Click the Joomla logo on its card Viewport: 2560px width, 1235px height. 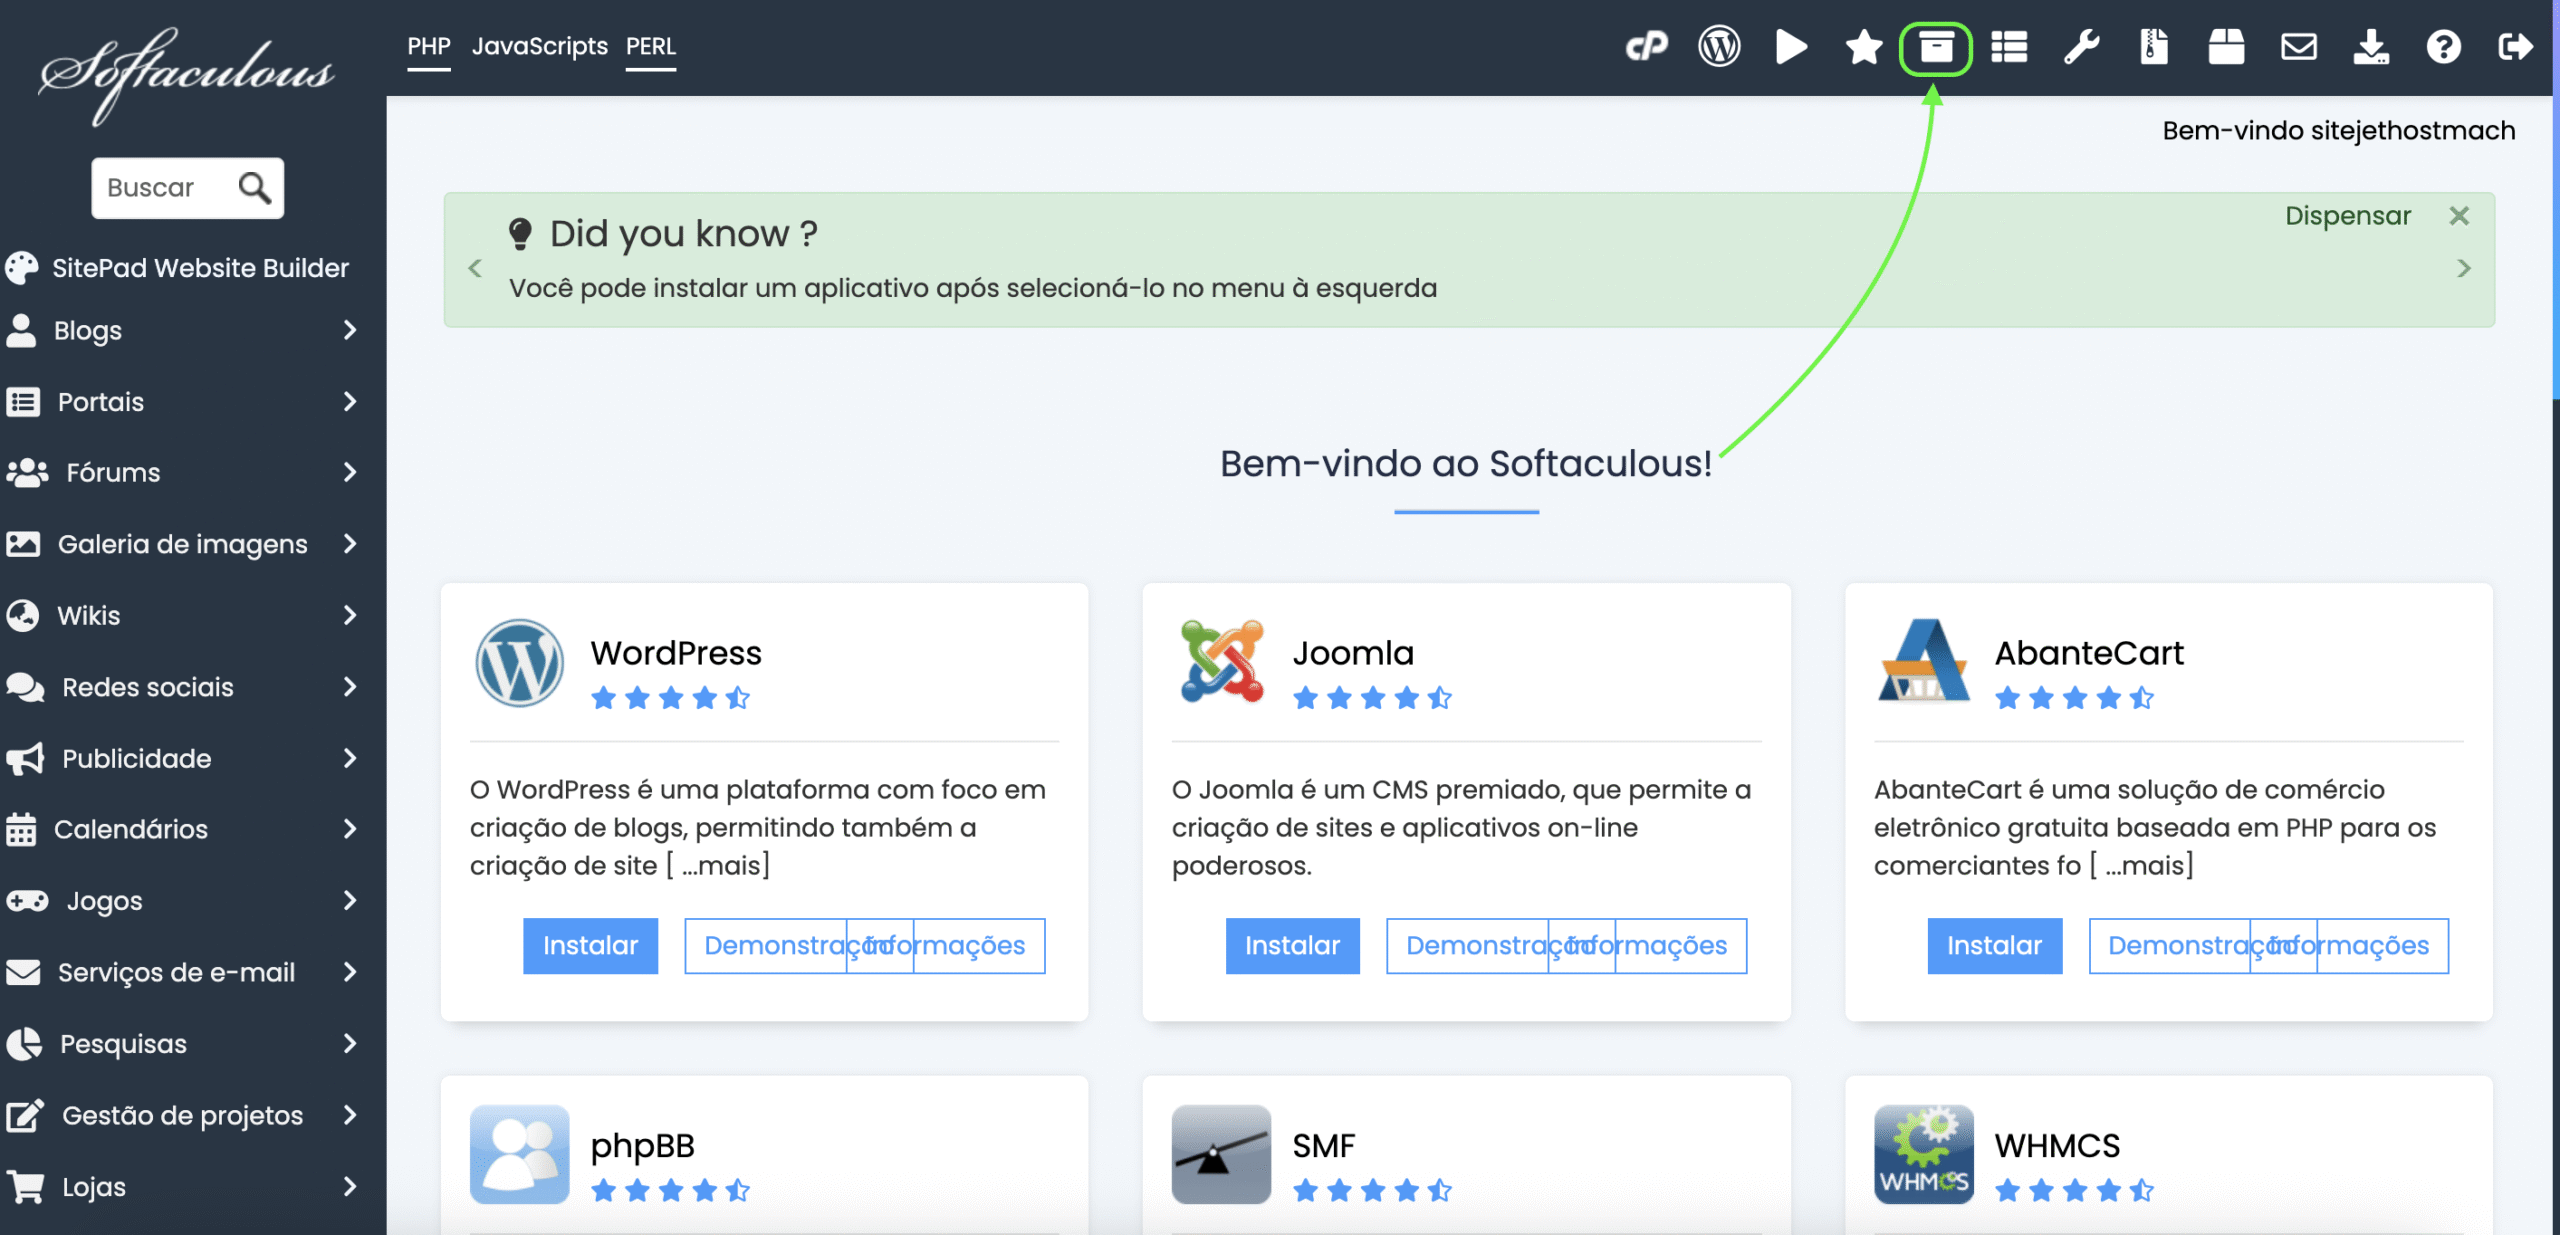[x=1222, y=661]
